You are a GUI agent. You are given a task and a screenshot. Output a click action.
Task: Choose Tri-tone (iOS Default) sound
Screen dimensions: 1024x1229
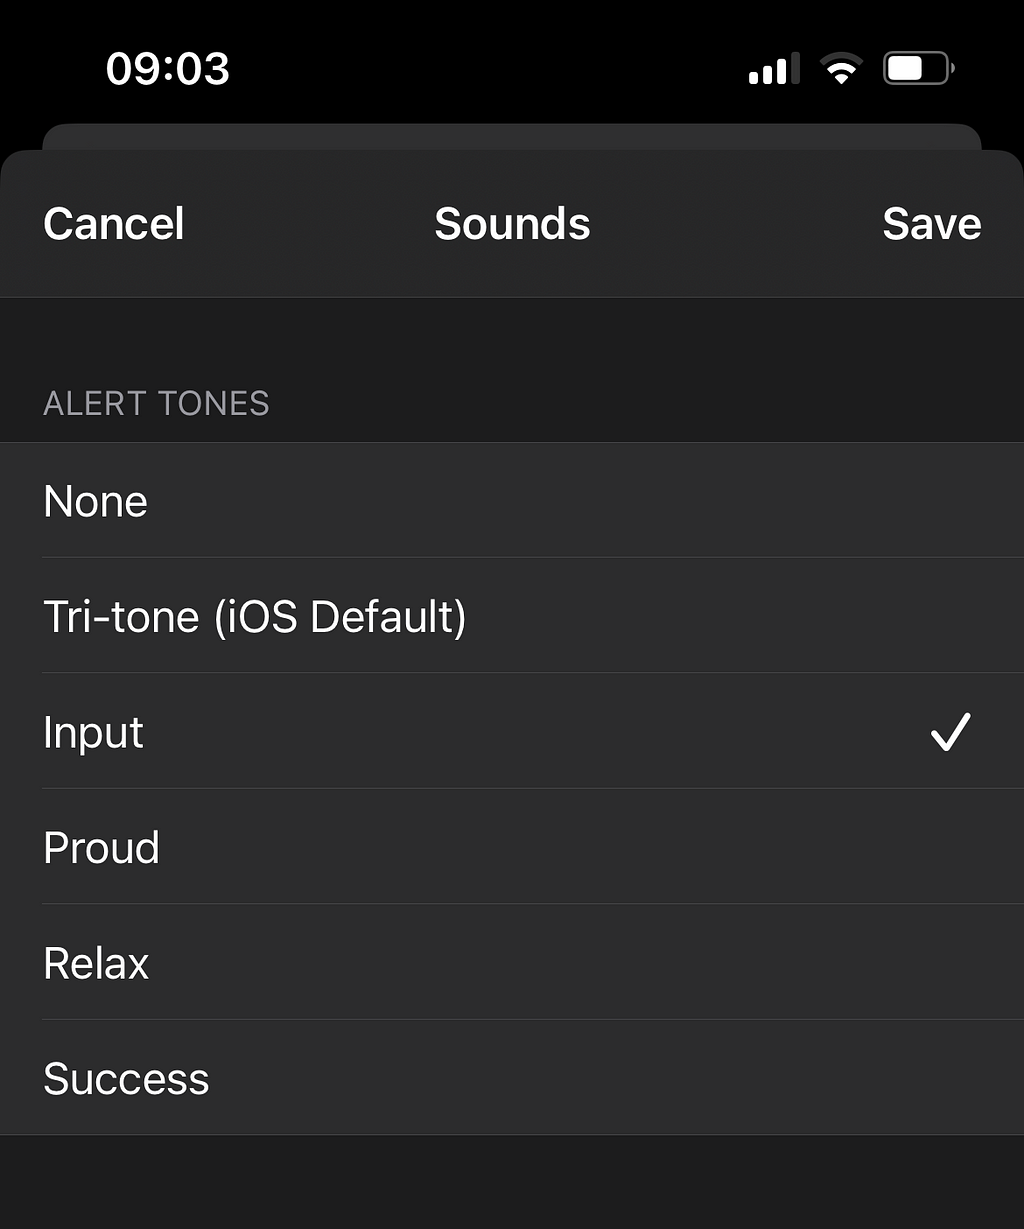pyautogui.click(x=512, y=615)
